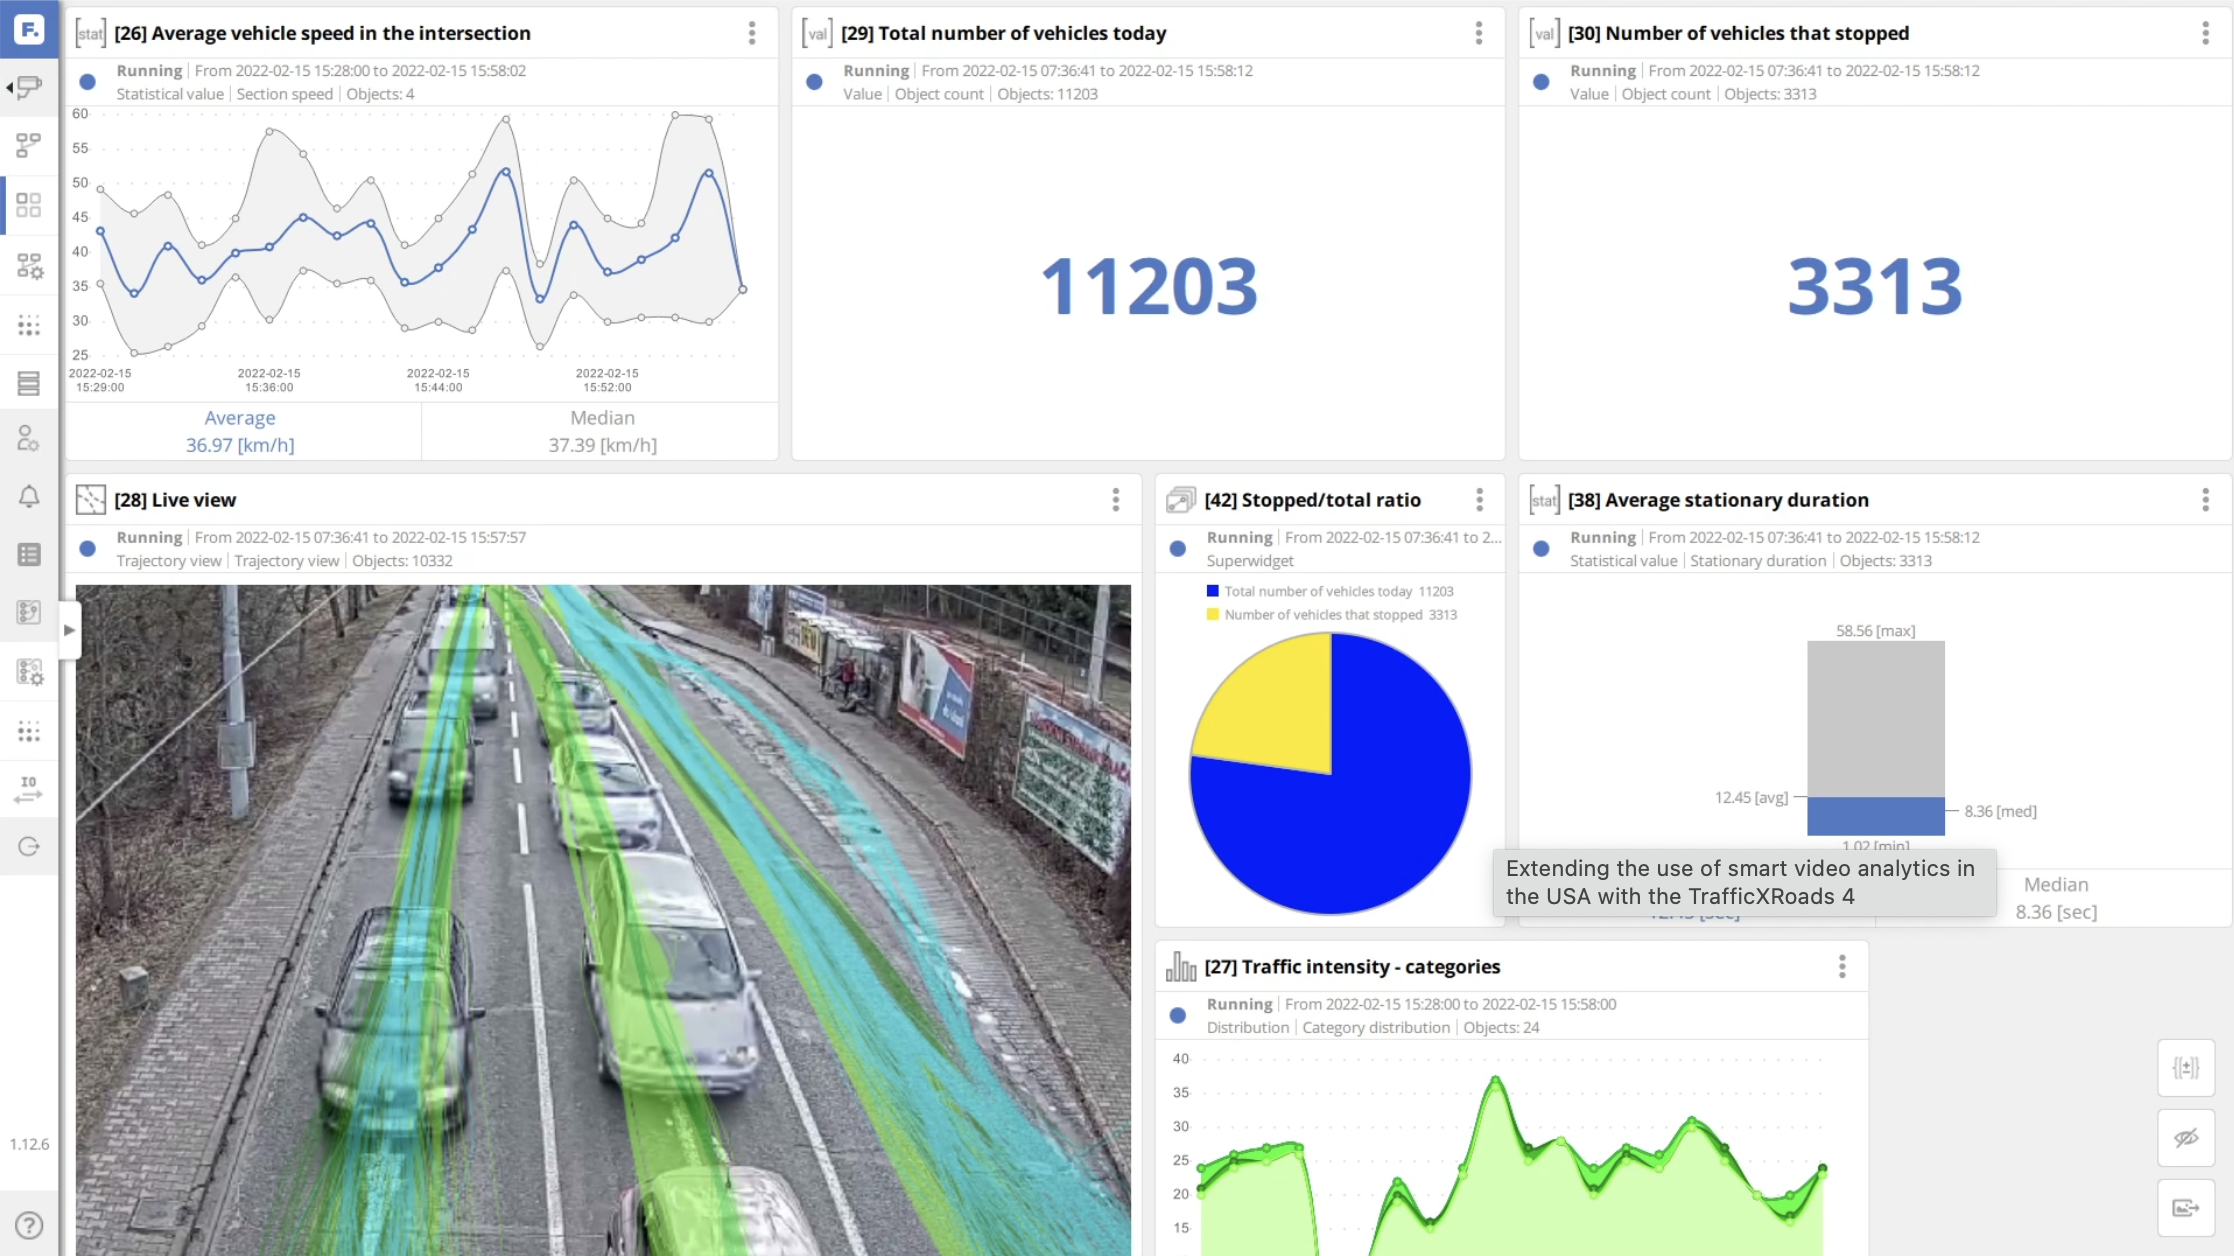Open three-dot menu of Traffic intensity categories
The width and height of the screenshot is (2234, 1256).
point(1842,966)
